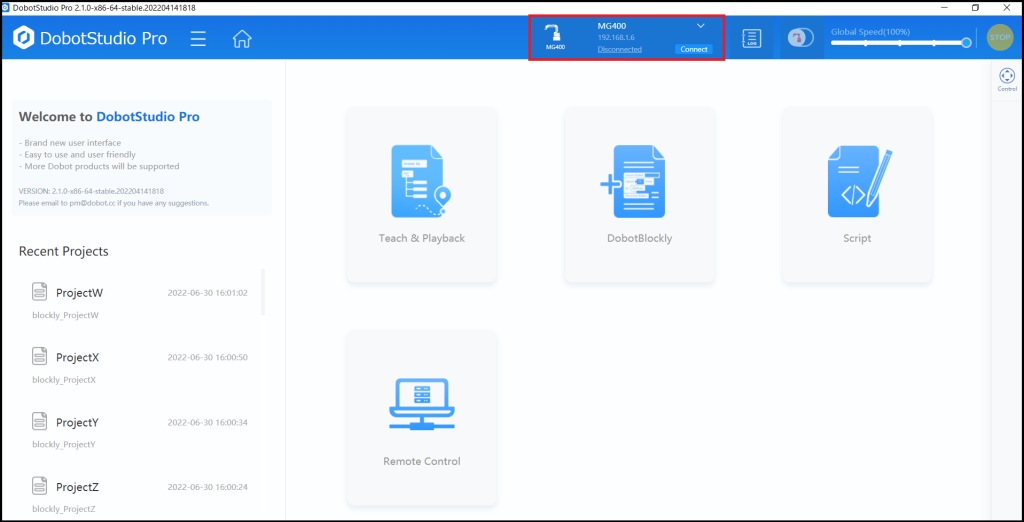1024x522 pixels.
Task: Open the Log panel icon
Action: click(752, 39)
